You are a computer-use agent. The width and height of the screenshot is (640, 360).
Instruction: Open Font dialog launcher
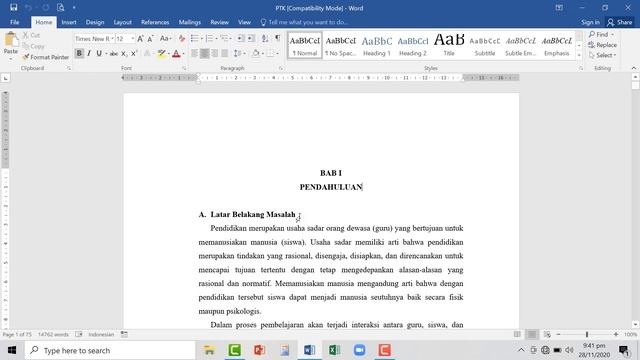(x=184, y=69)
